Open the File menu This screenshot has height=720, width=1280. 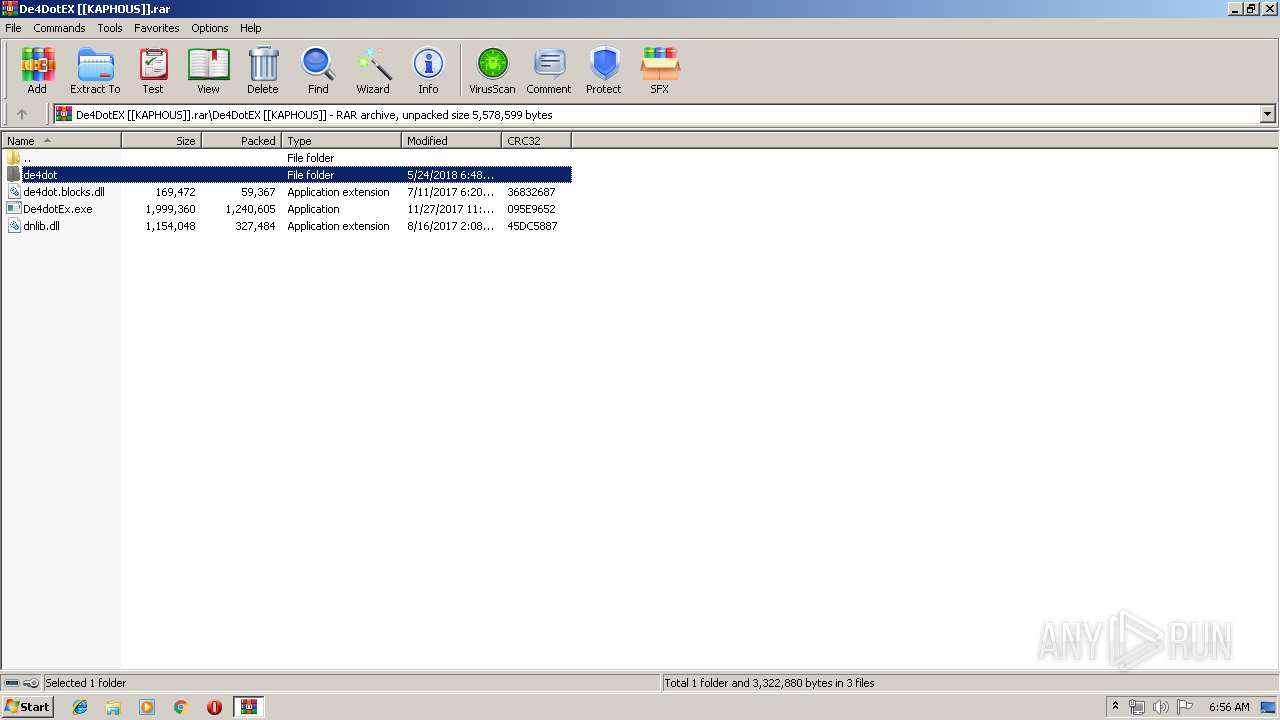click(x=13, y=28)
